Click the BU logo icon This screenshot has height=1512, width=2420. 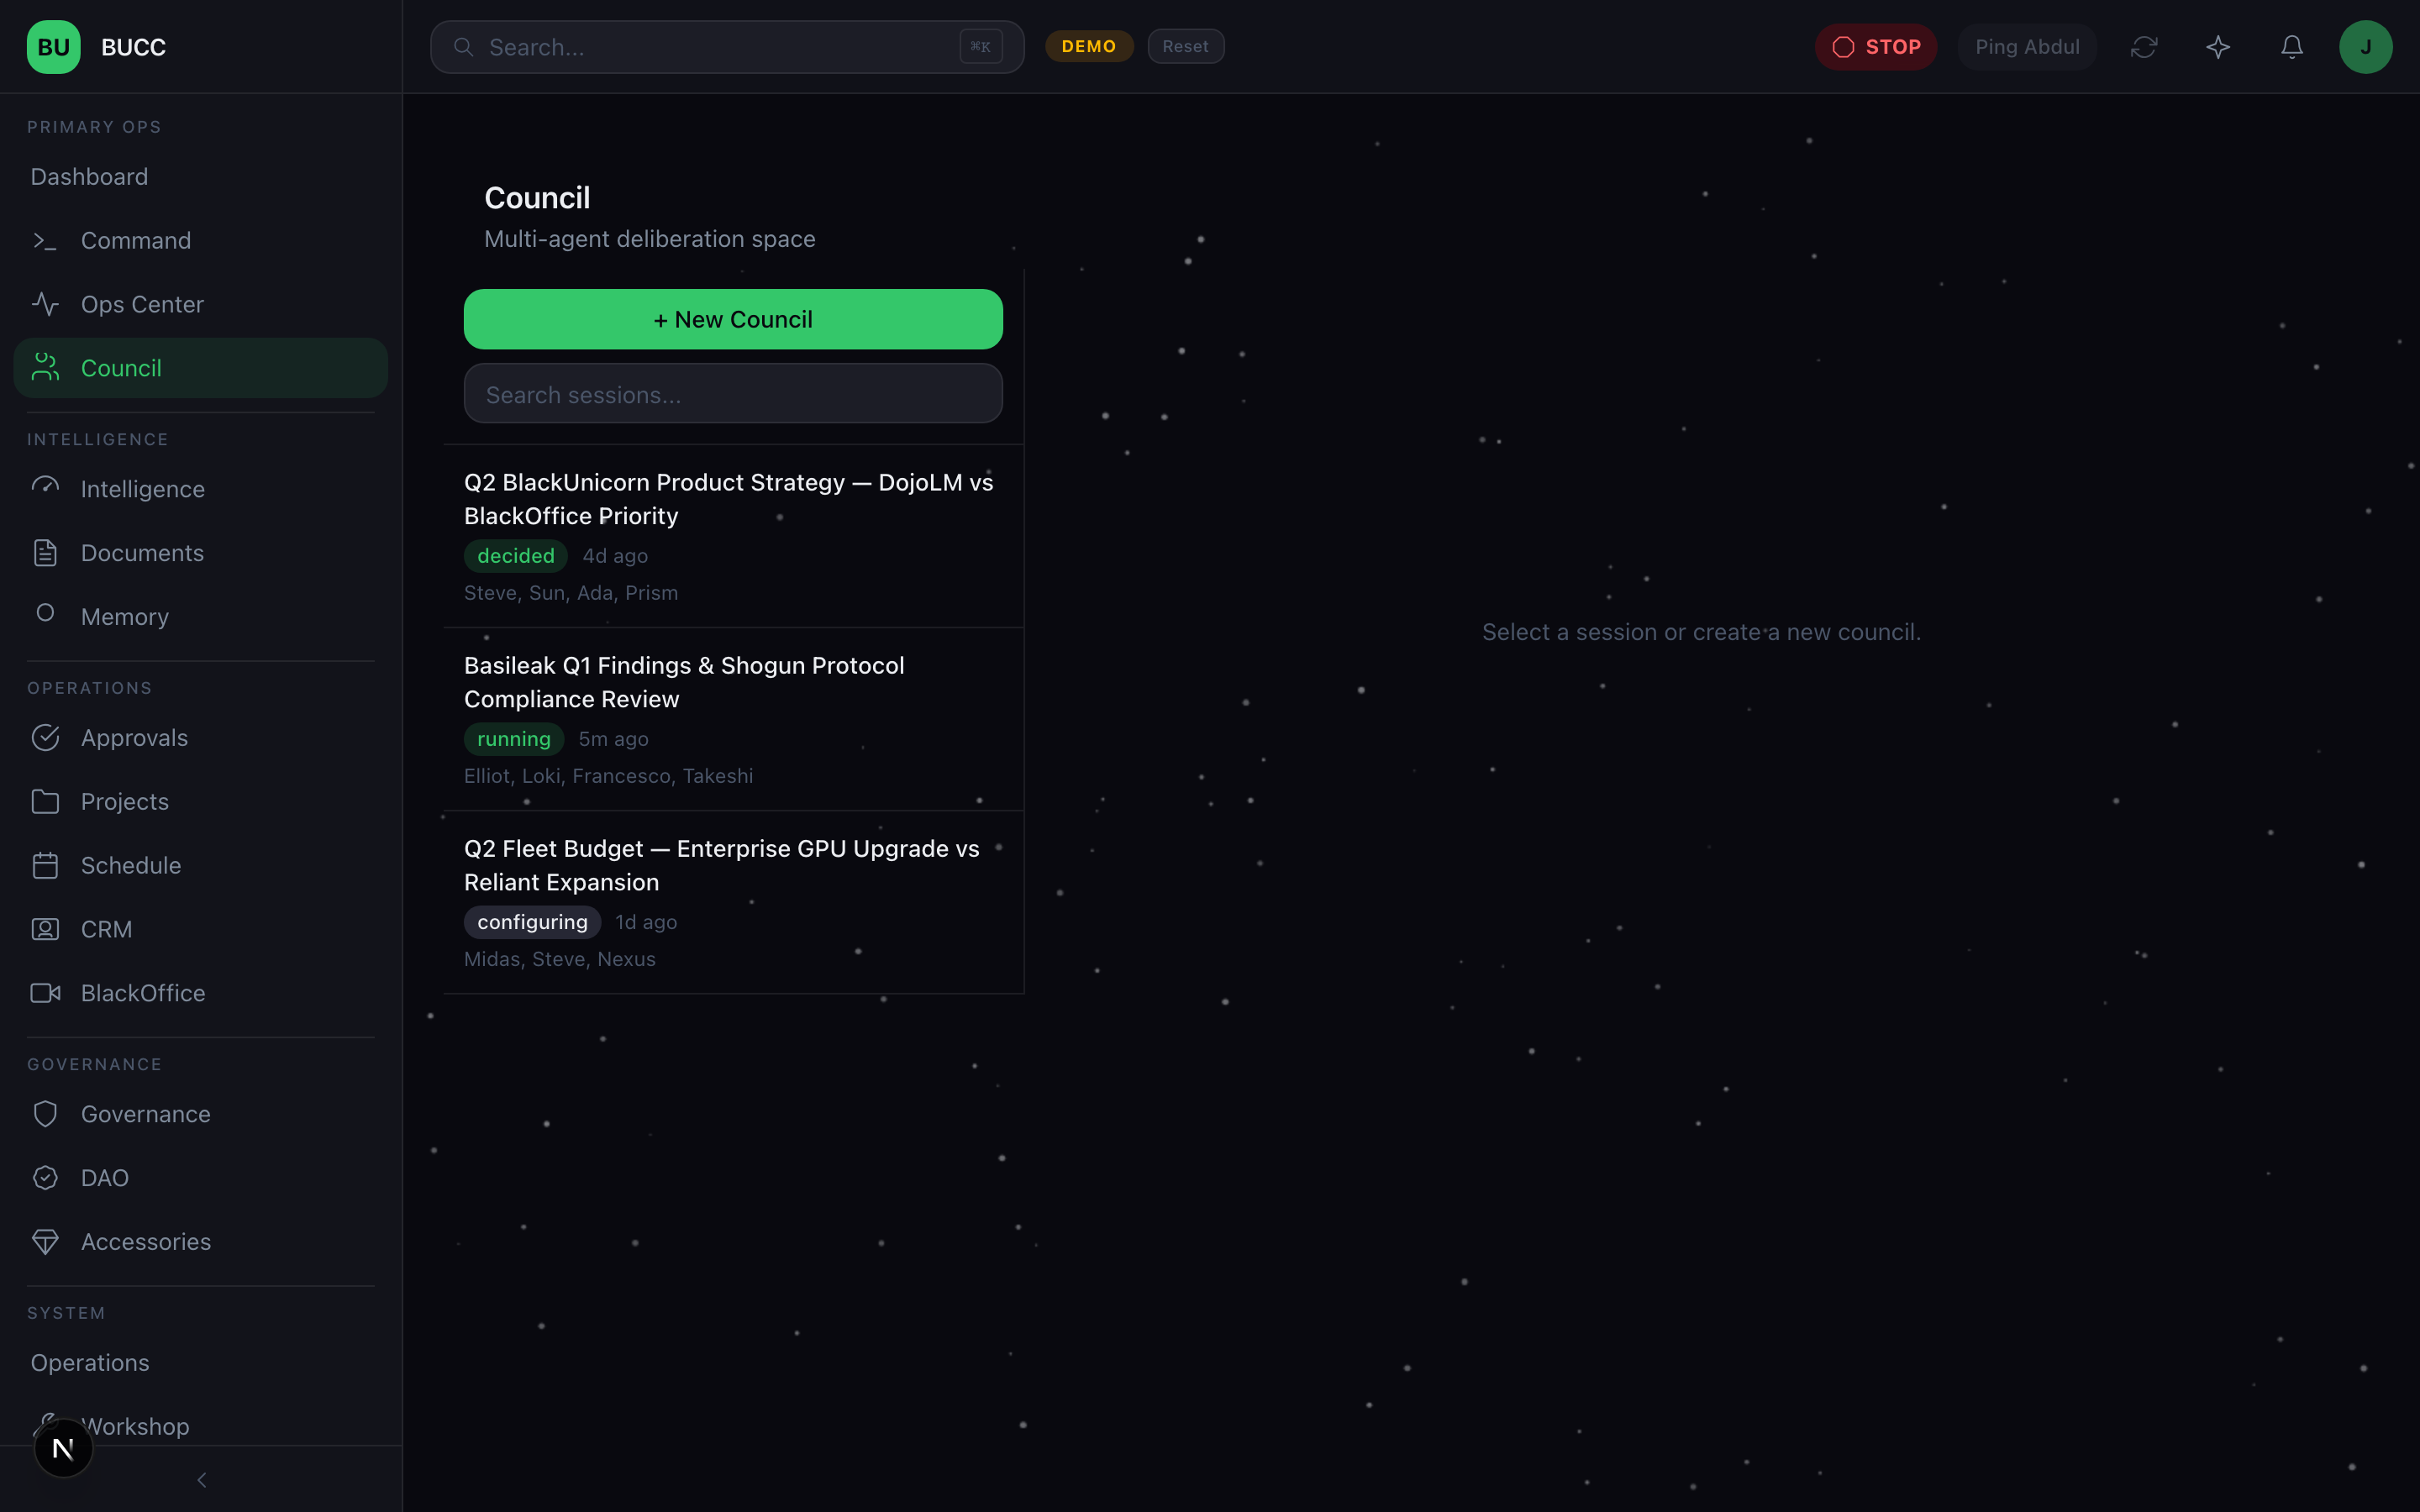[x=53, y=47]
